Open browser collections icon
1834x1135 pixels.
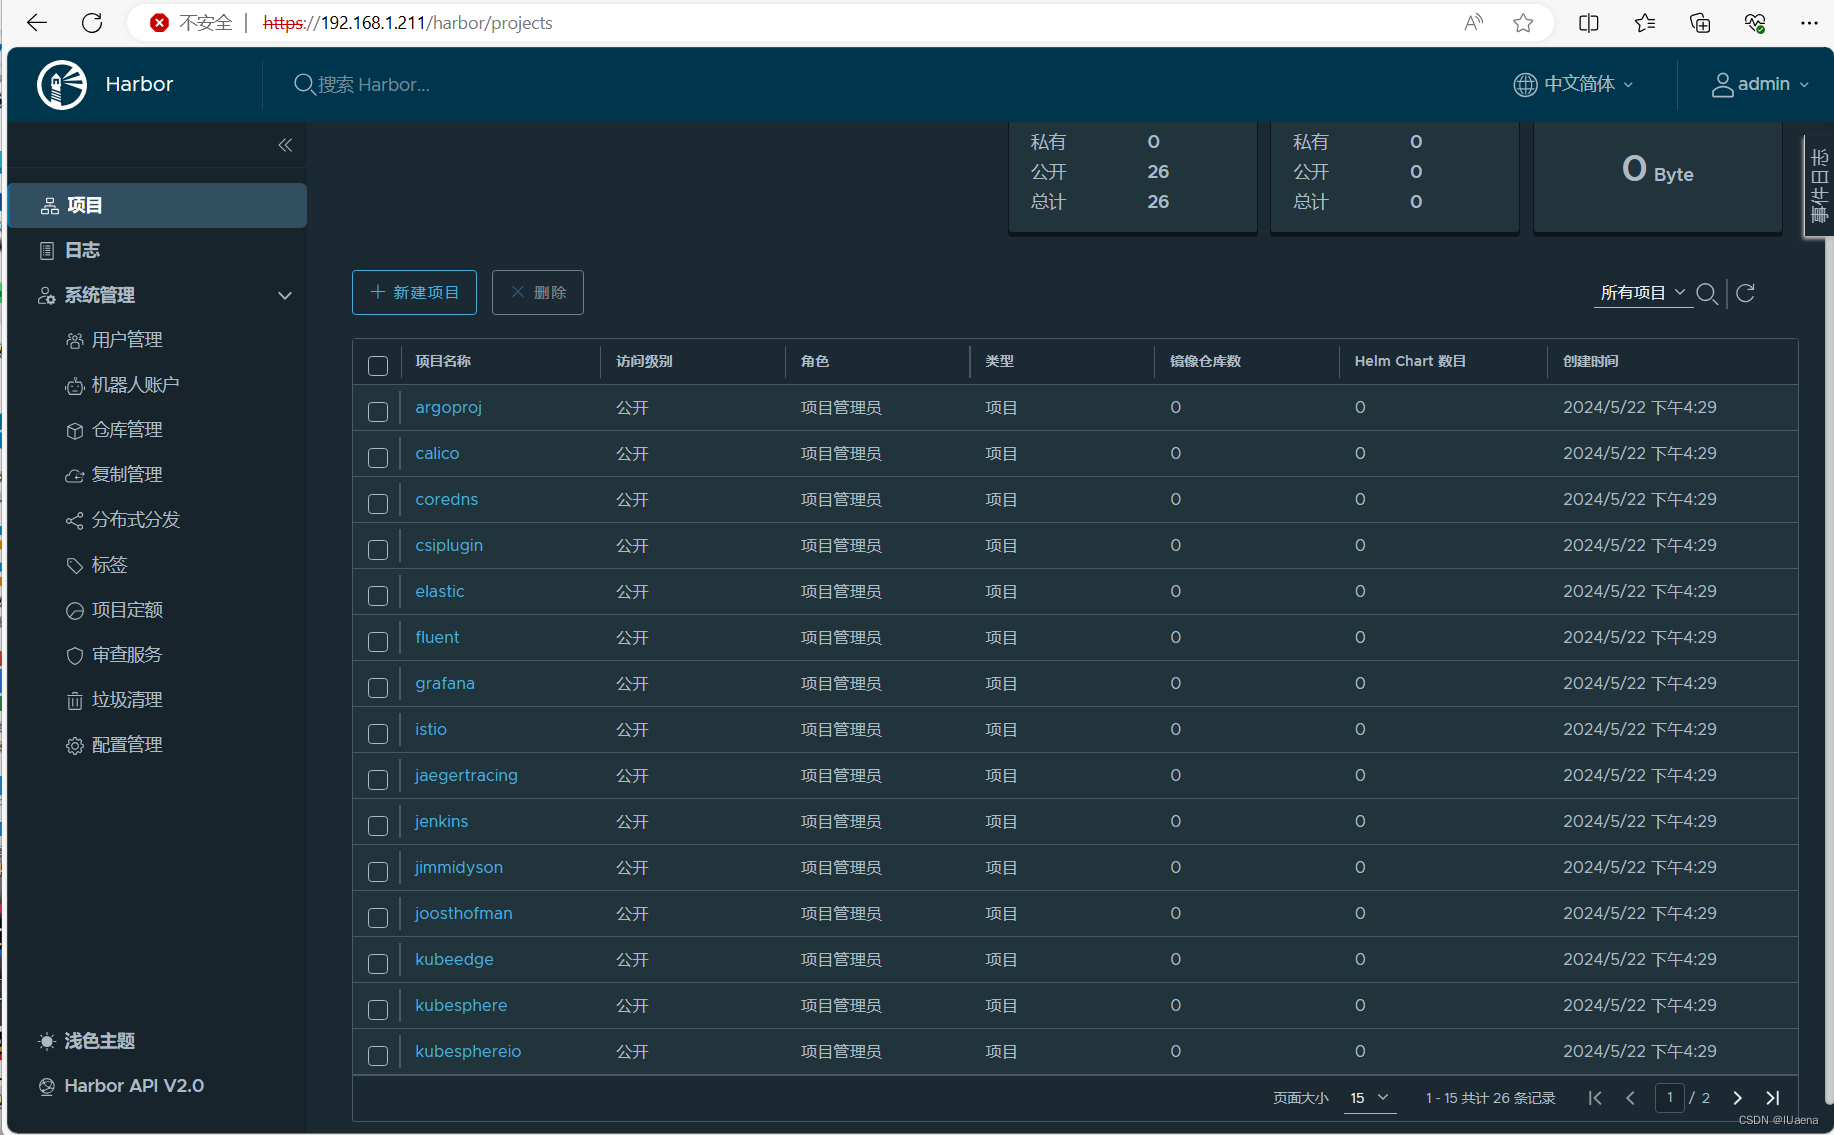pyautogui.click(x=1700, y=22)
